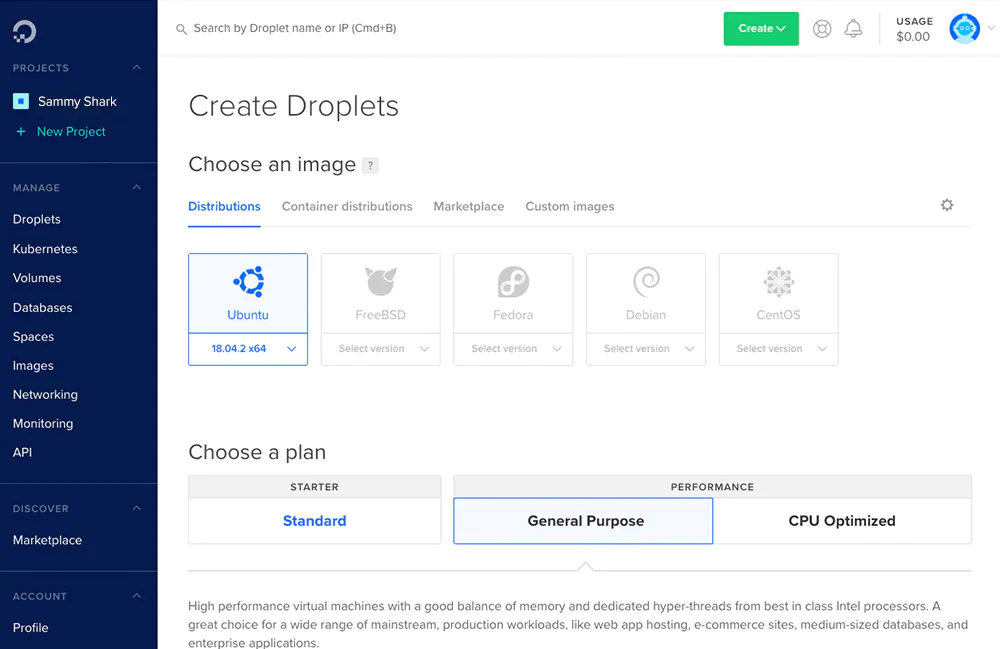This screenshot has width=1000, height=649.
Task: Choose the CPU Optimized plan
Action: pos(841,521)
